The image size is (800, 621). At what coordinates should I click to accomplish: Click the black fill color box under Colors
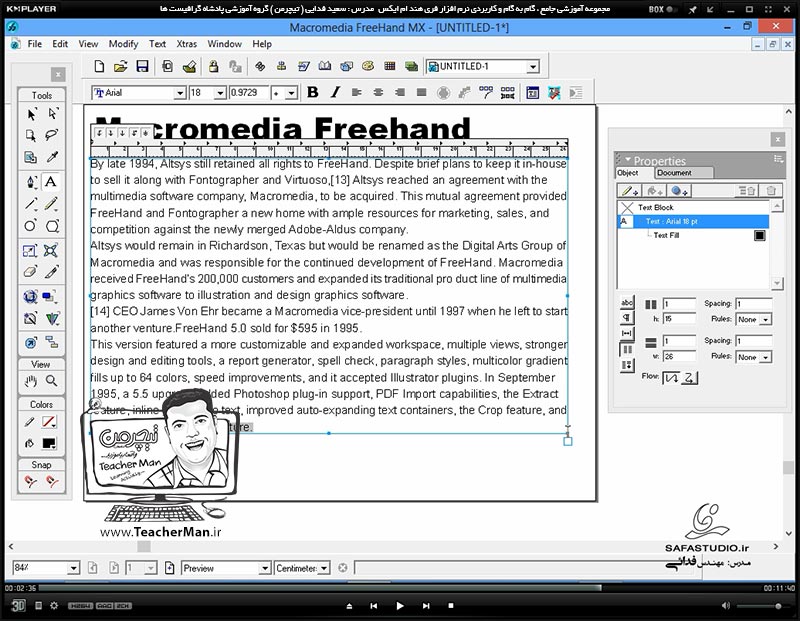pos(49,443)
